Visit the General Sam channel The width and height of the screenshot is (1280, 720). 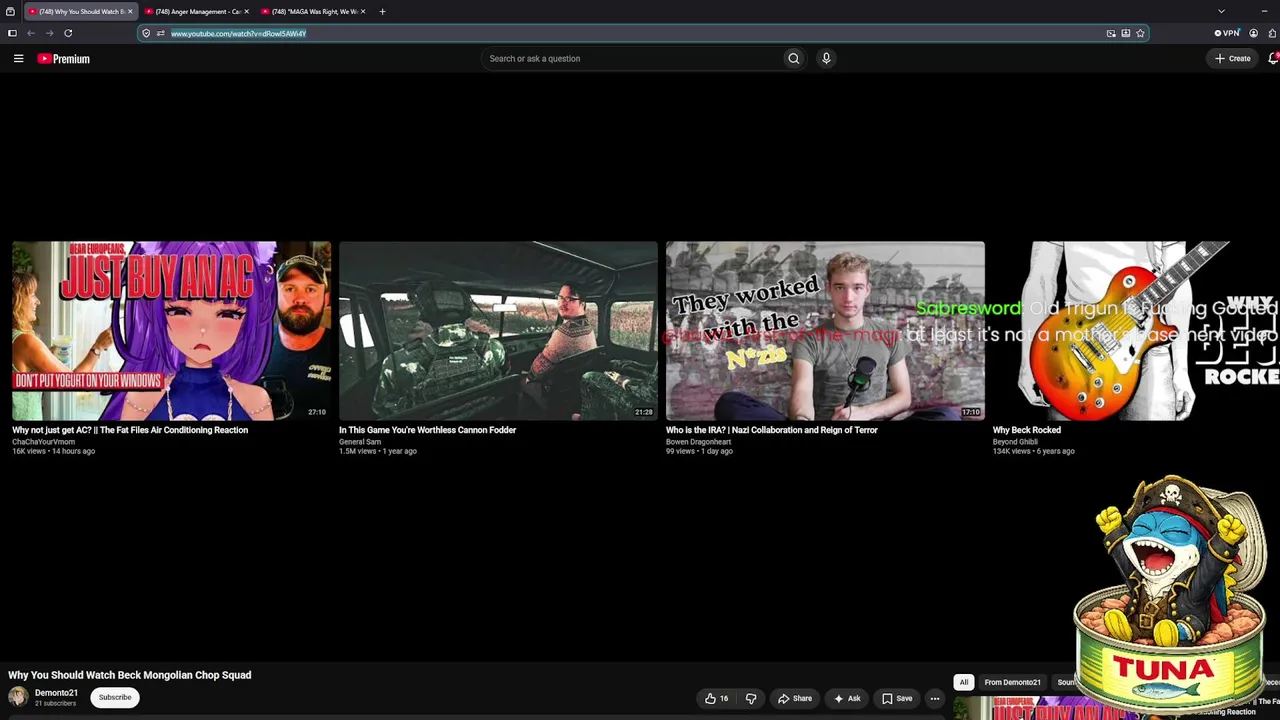click(x=360, y=442)
